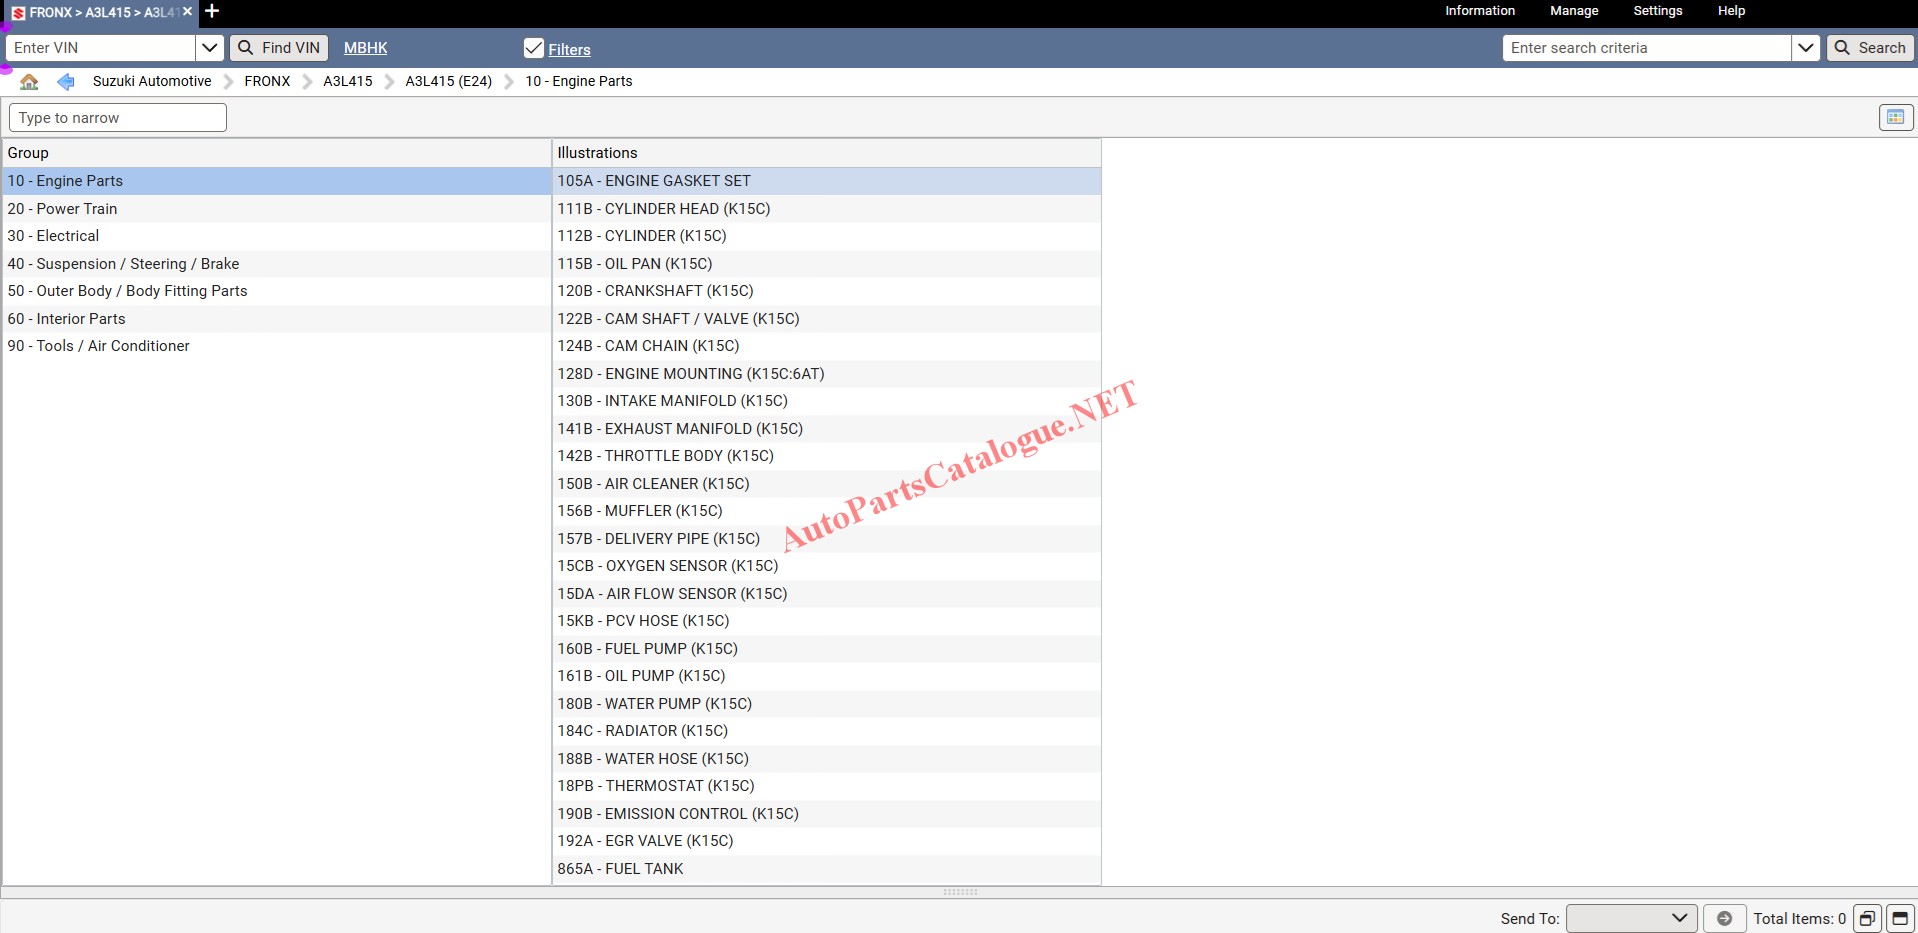The image size is (1918, 933).
Task: Select 40 - Suspension / Steering / Brake group
Action: coord(123,264)
